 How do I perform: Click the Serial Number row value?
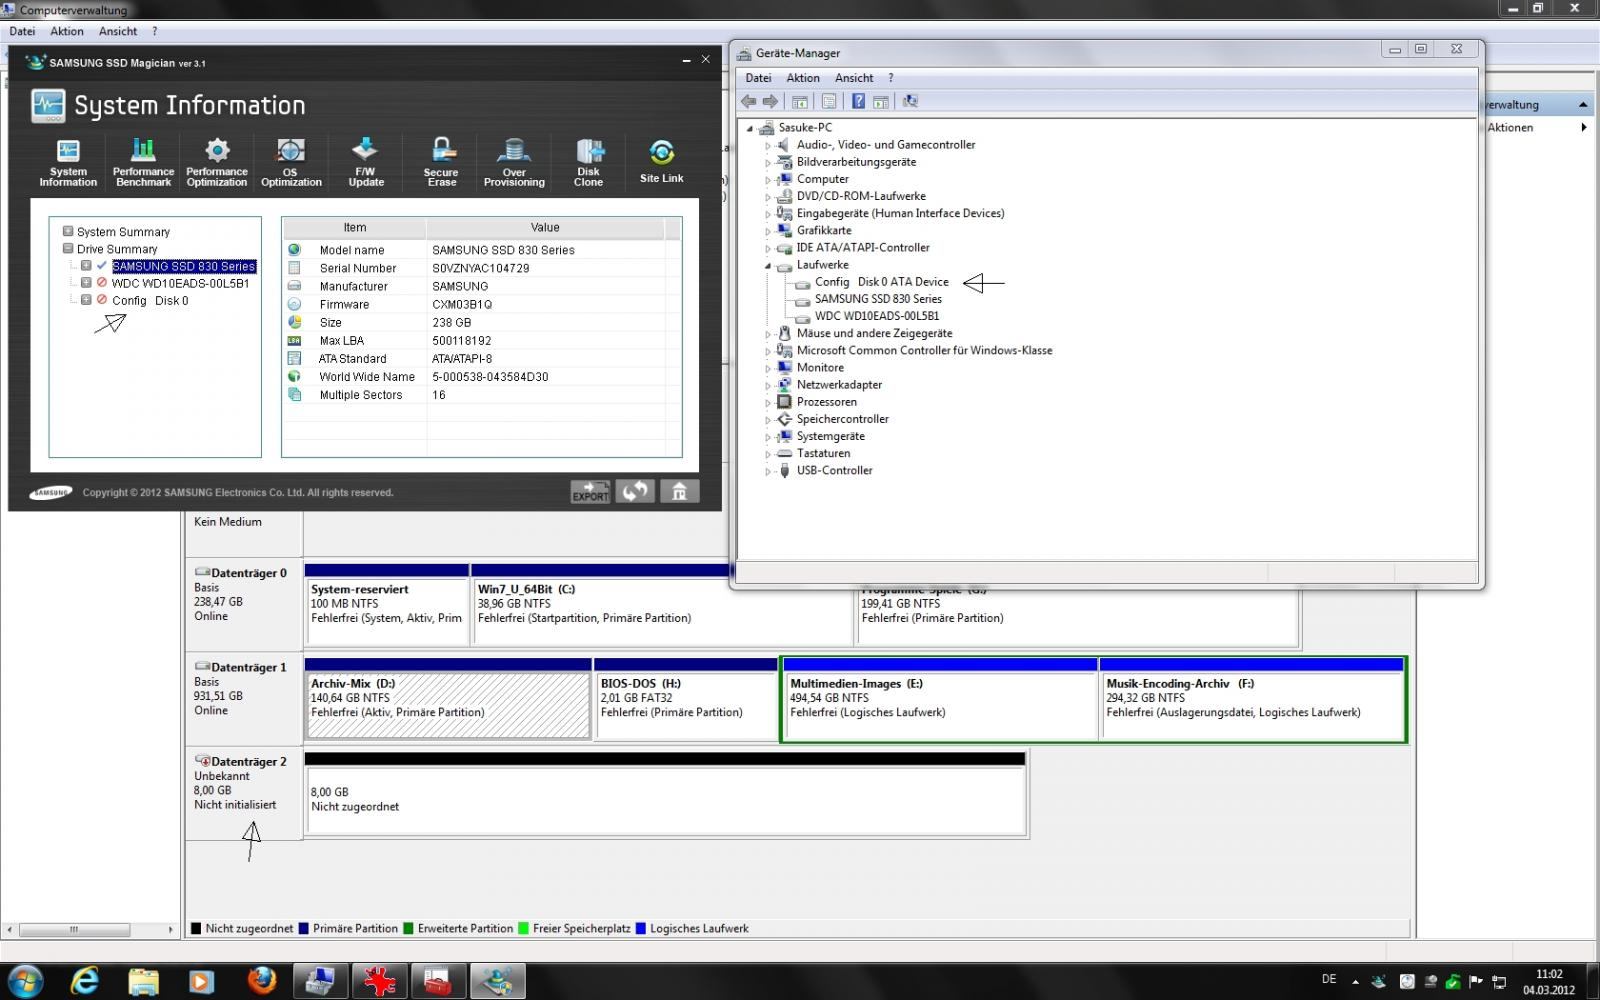481,268
